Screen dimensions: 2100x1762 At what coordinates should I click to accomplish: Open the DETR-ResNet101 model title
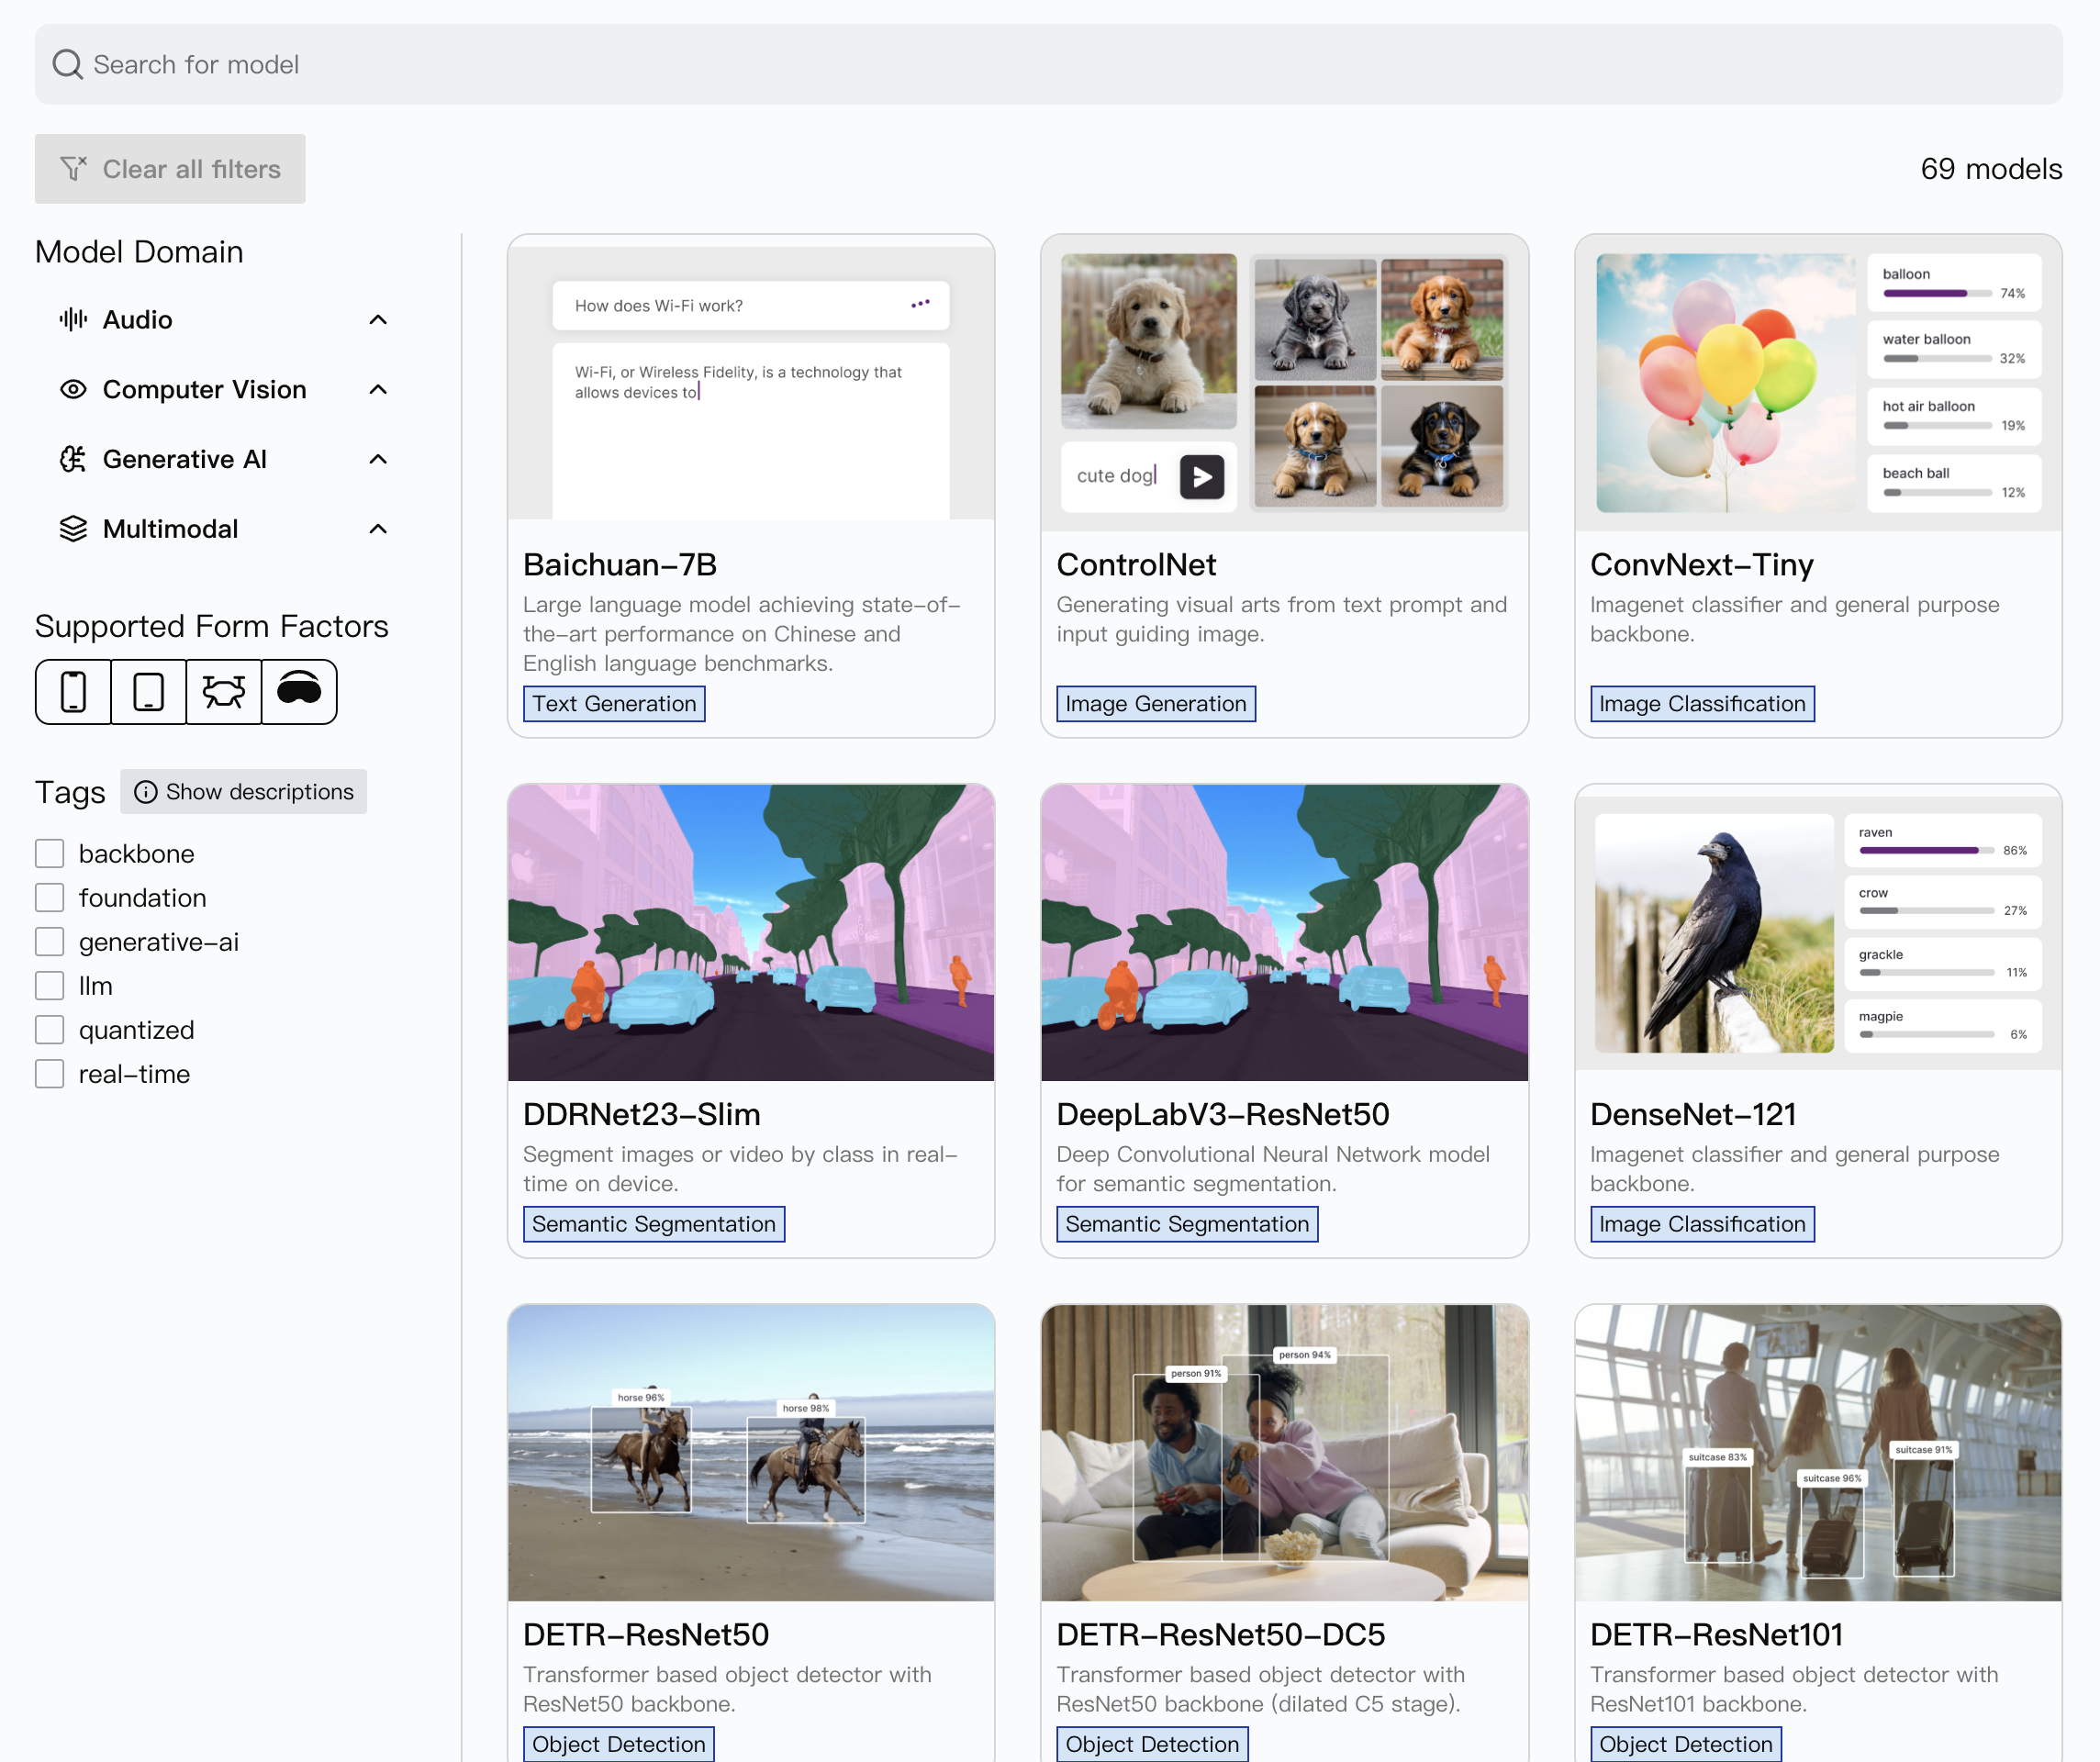[1717, 1634]
